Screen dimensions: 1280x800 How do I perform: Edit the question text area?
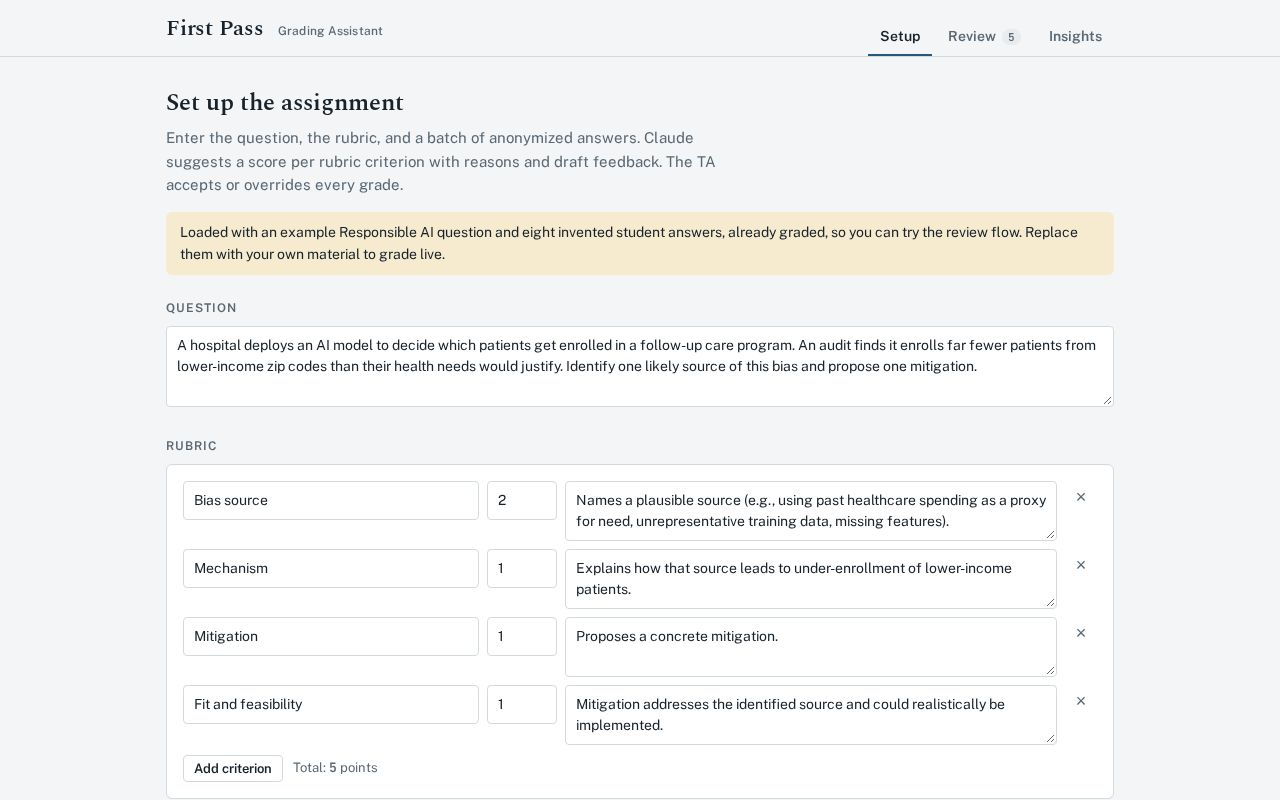[x=640, y=366]
